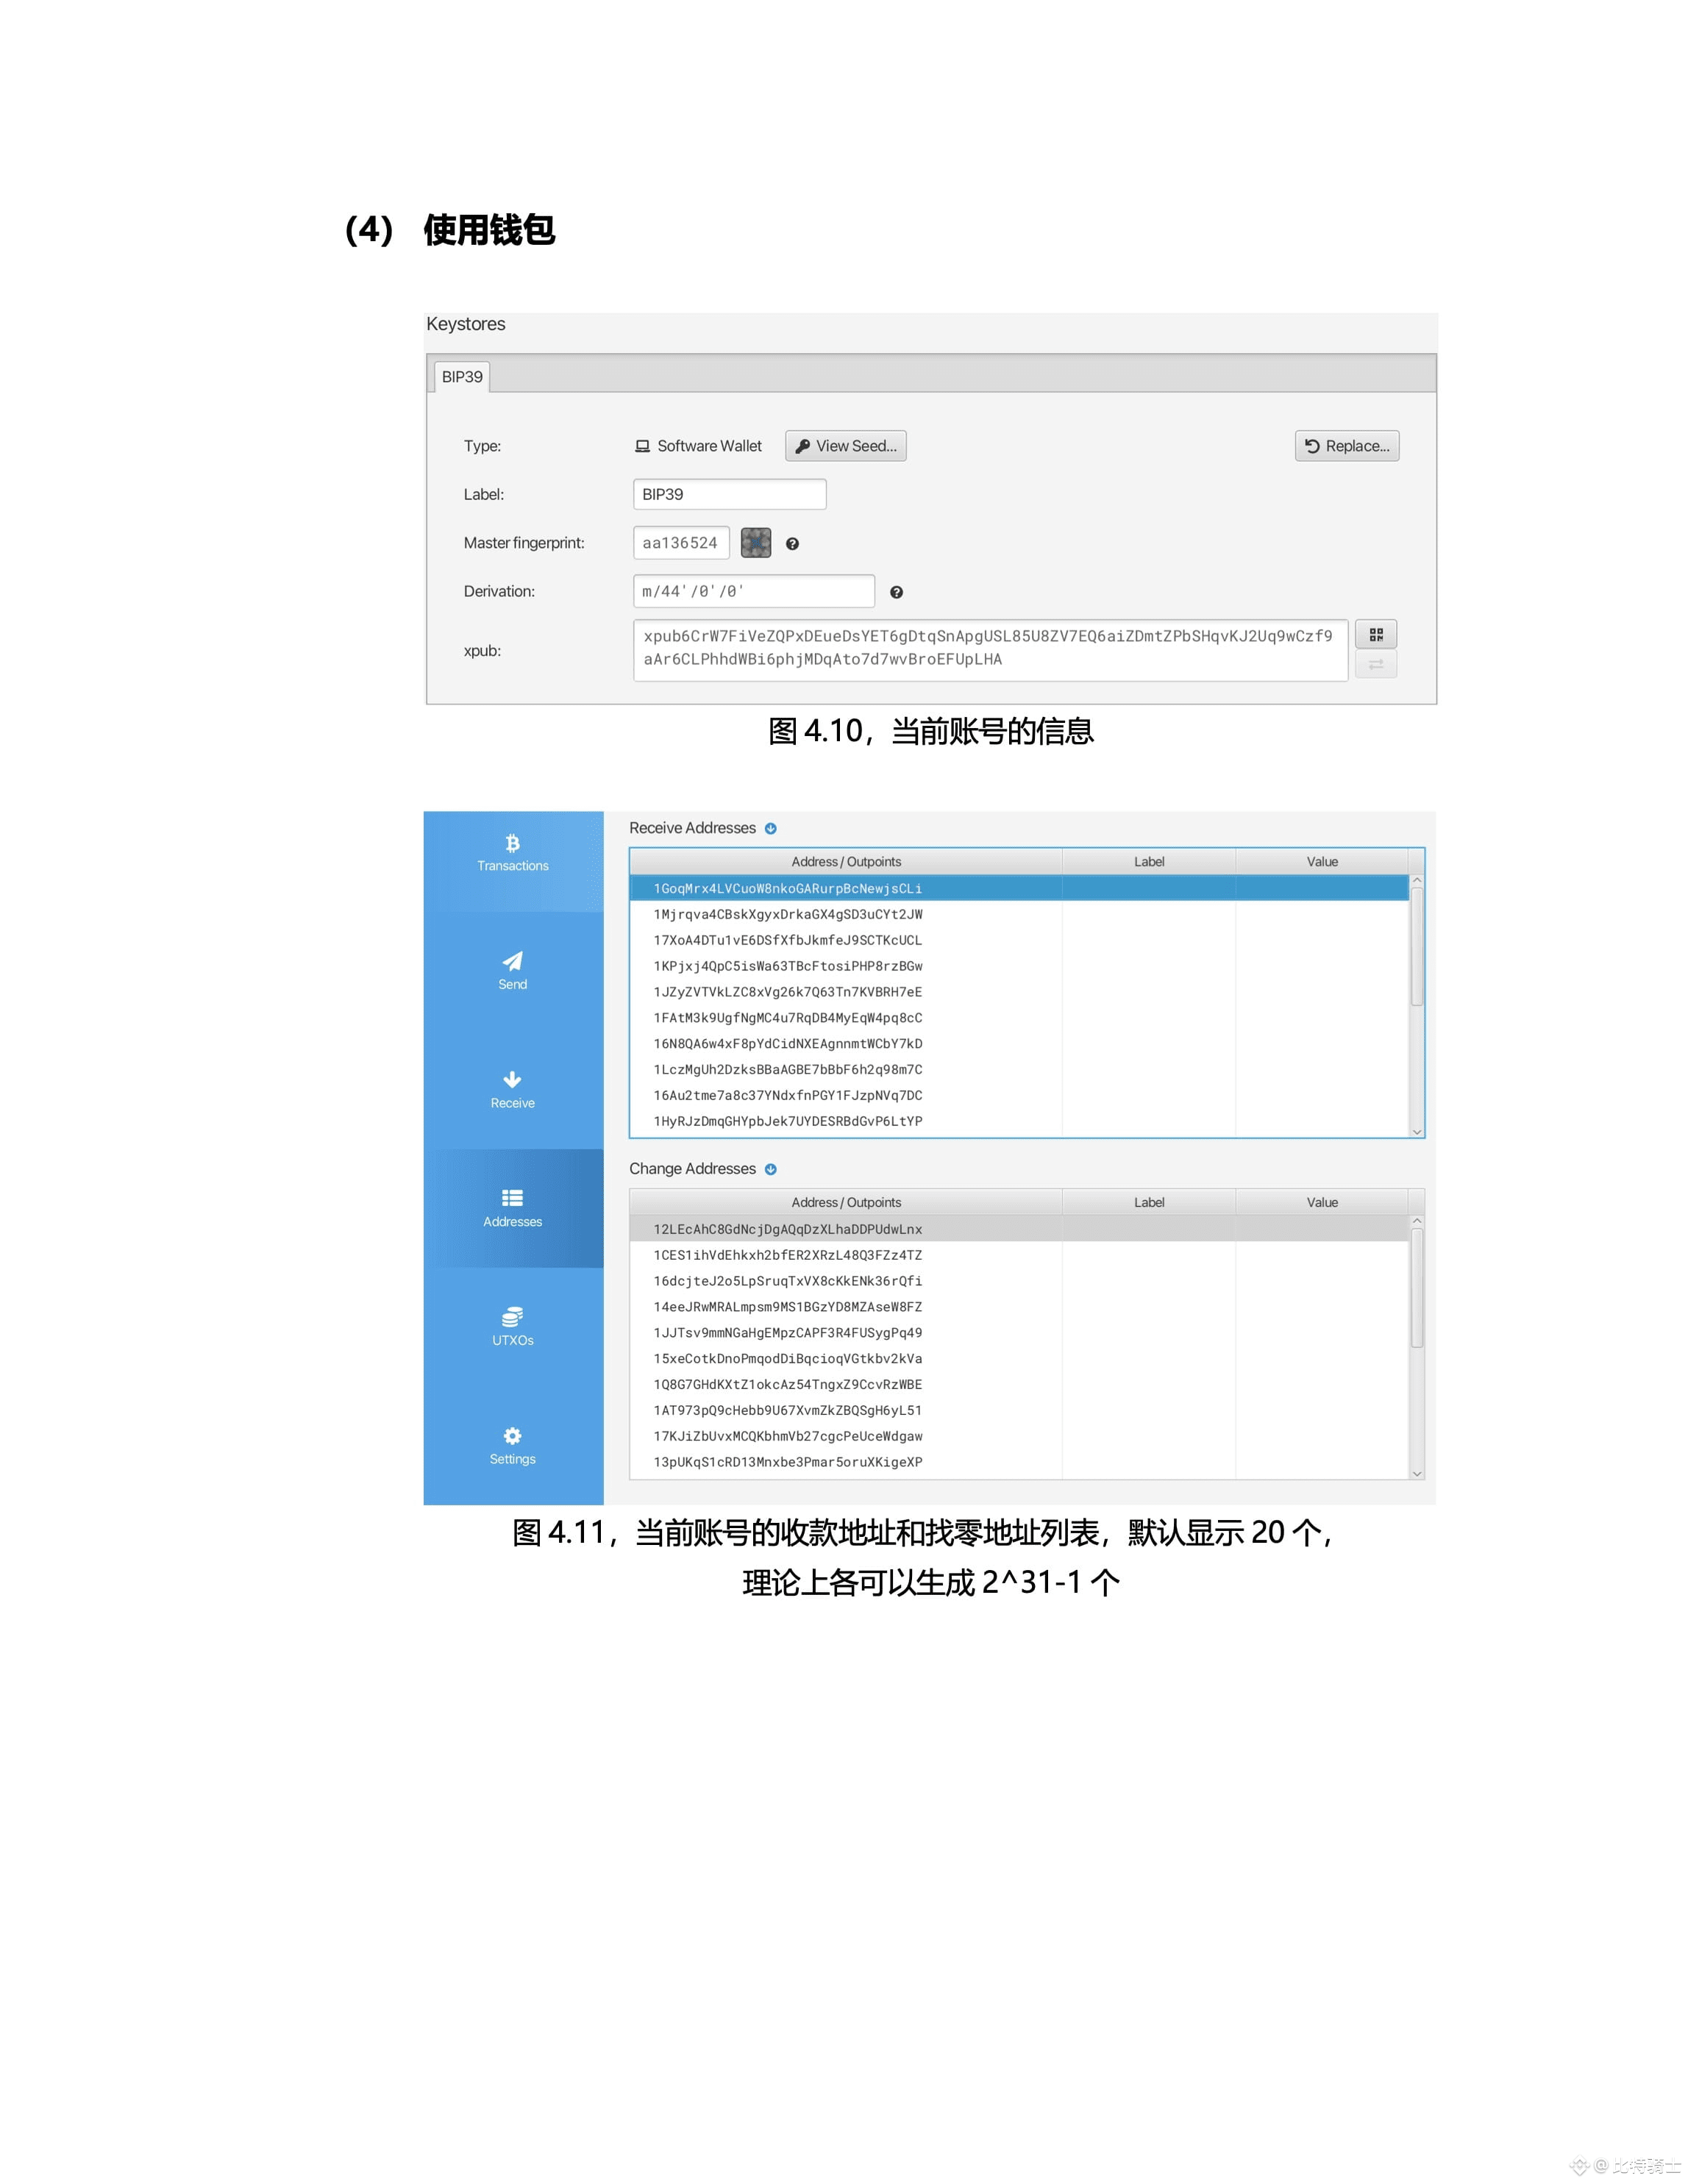Click the Change Addresses down-arrow icon
This screenshot has width=1688, height=2184.
(x=770, y=1169)
